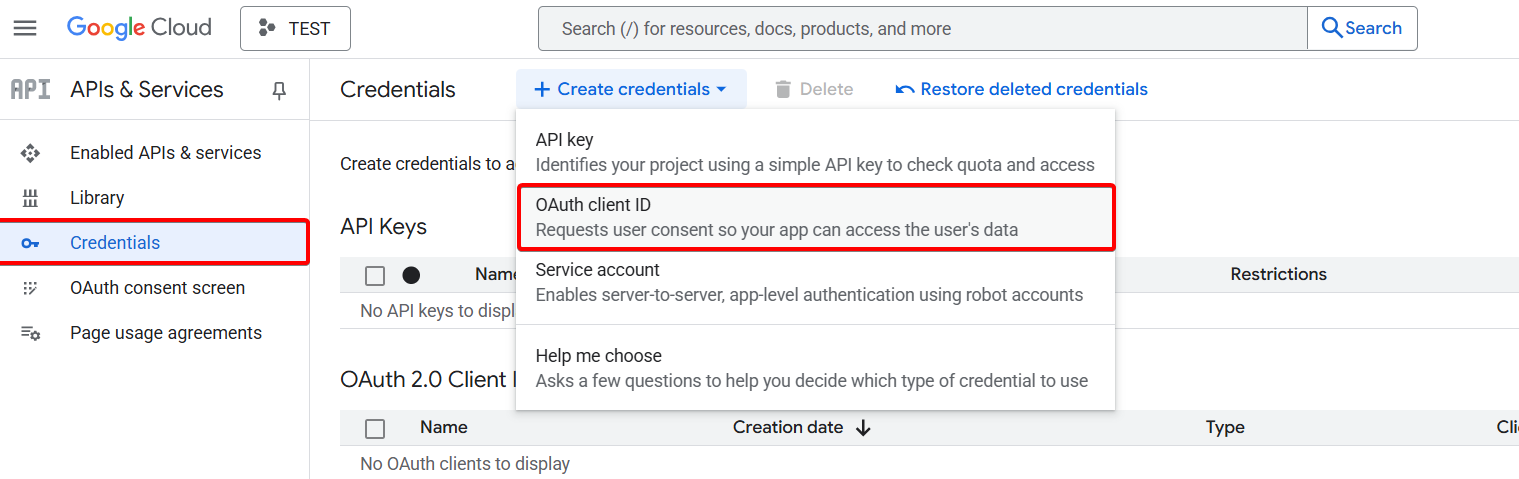The image size is (1519, 479).
Task: Open the TEST project selector
Action: click(x=295, y=28)
